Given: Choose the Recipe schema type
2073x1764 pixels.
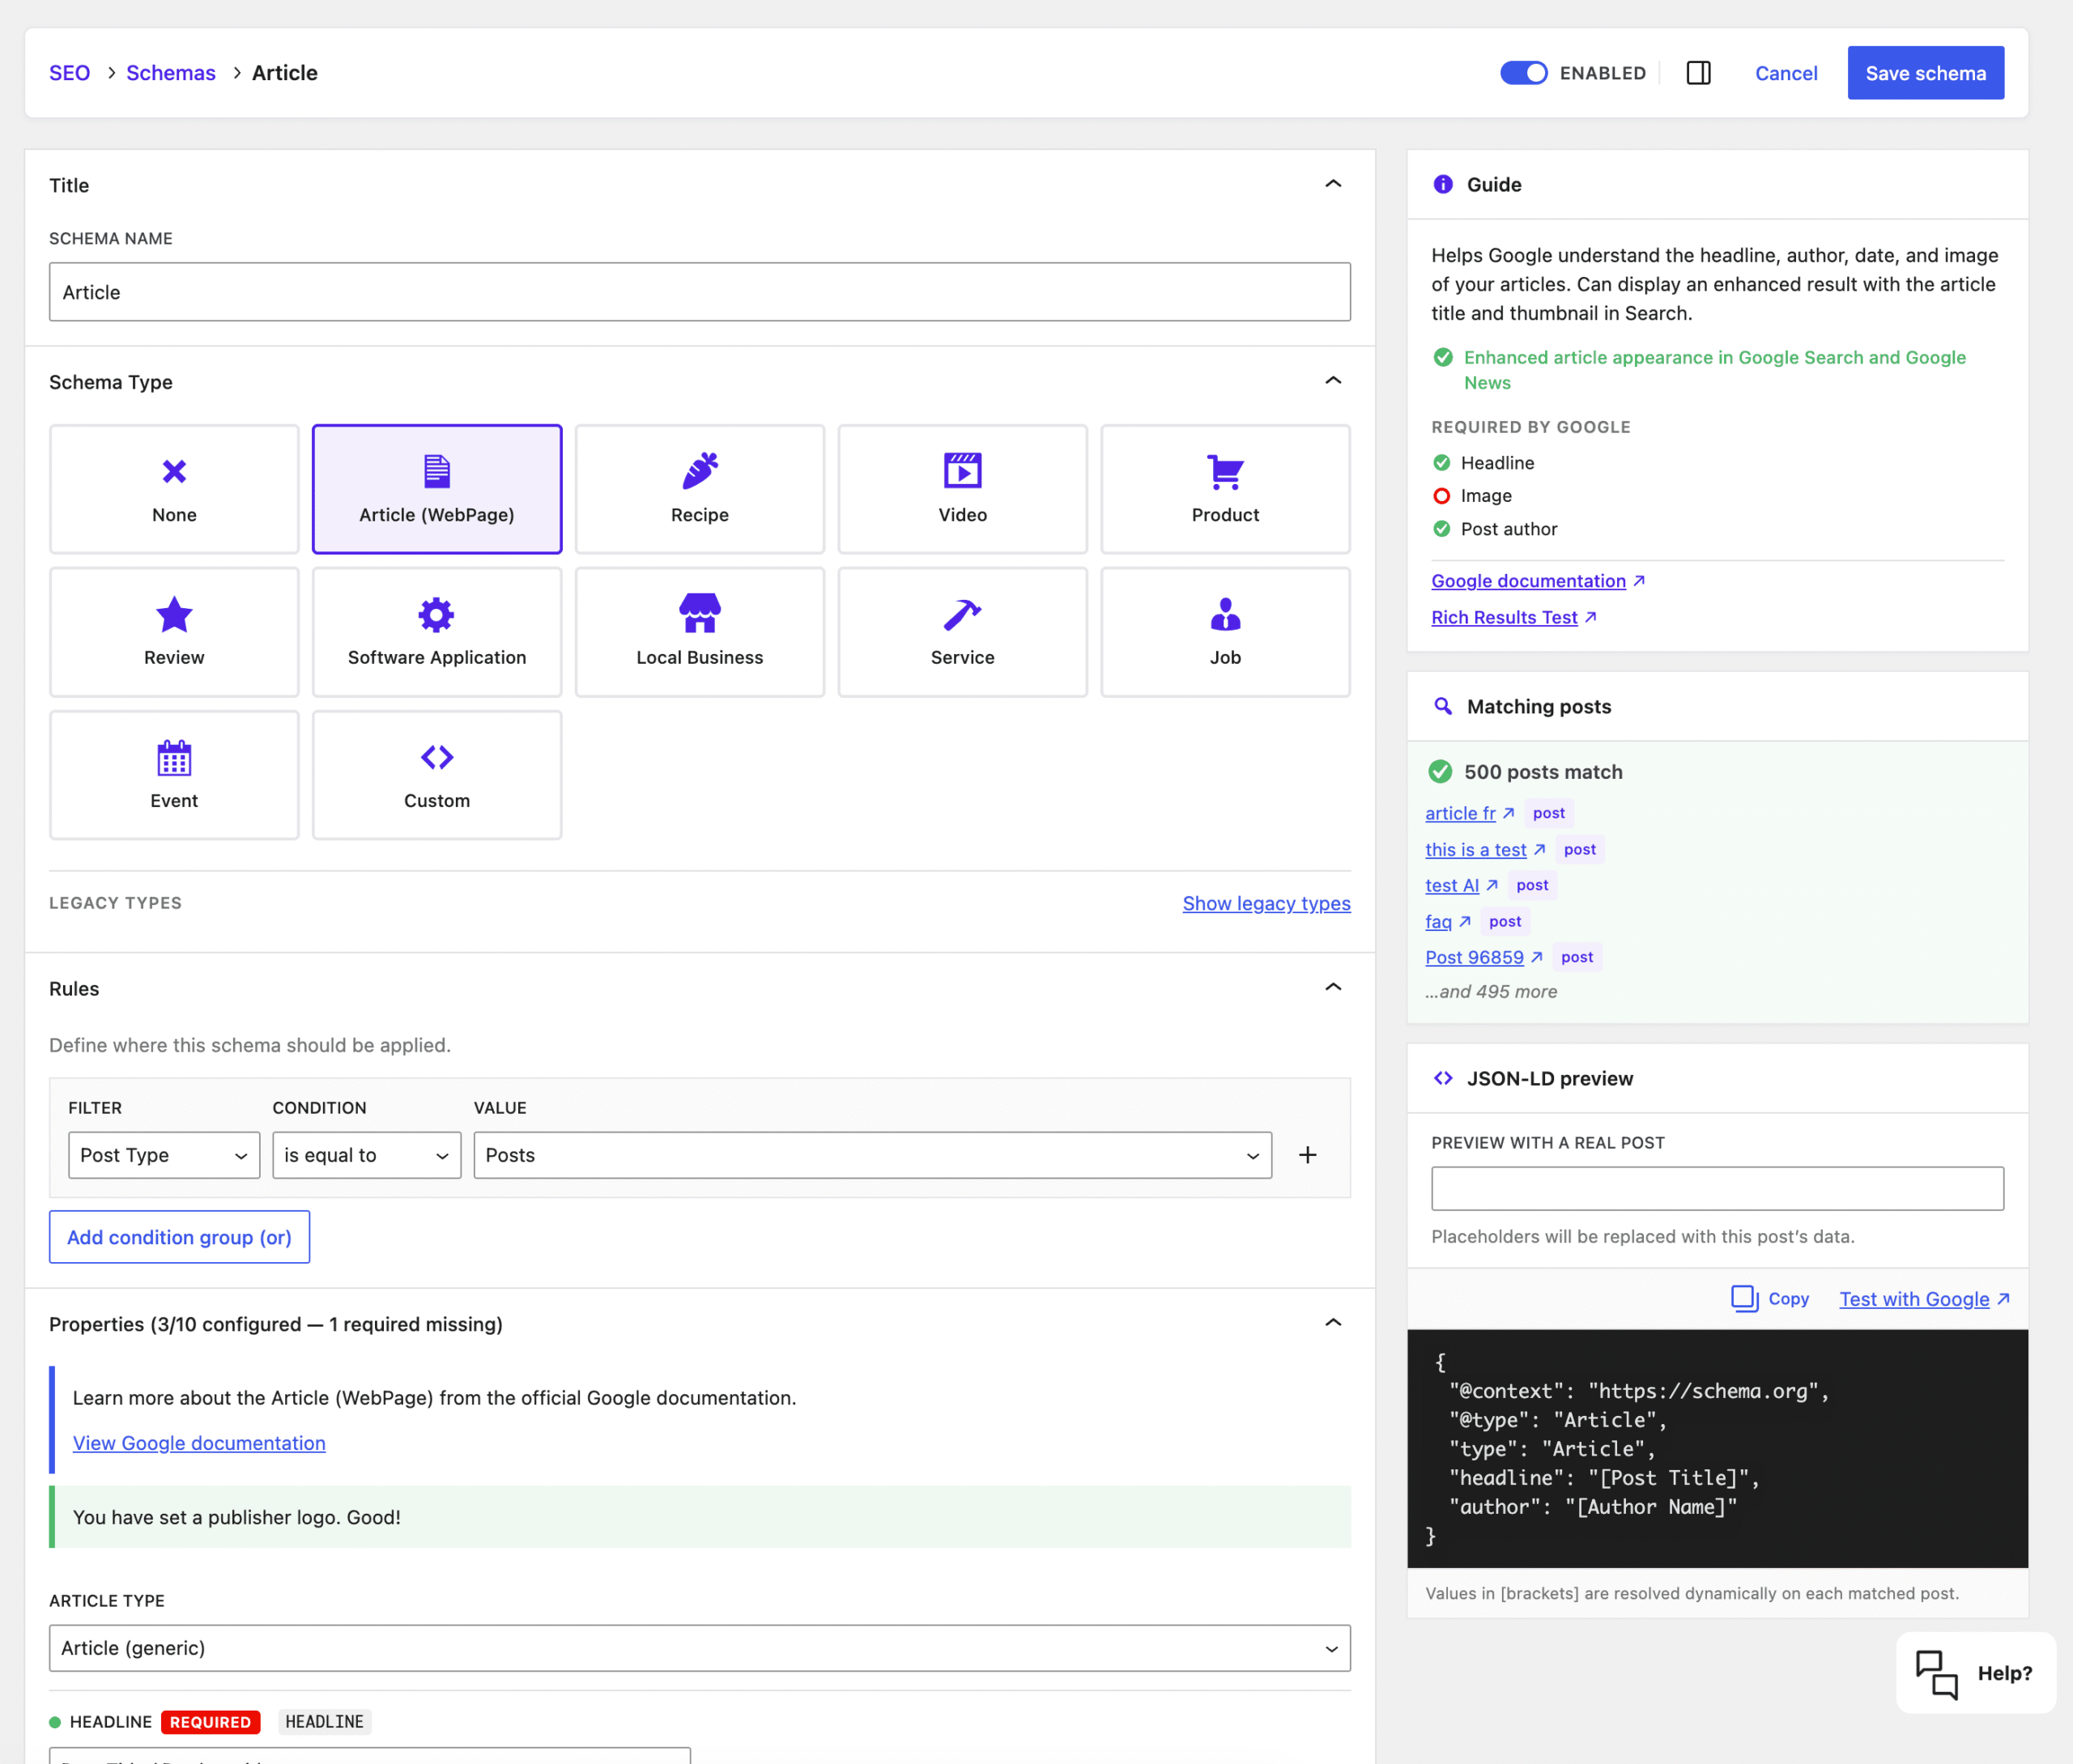Looking at the screenshot, I should coord(700,489).
